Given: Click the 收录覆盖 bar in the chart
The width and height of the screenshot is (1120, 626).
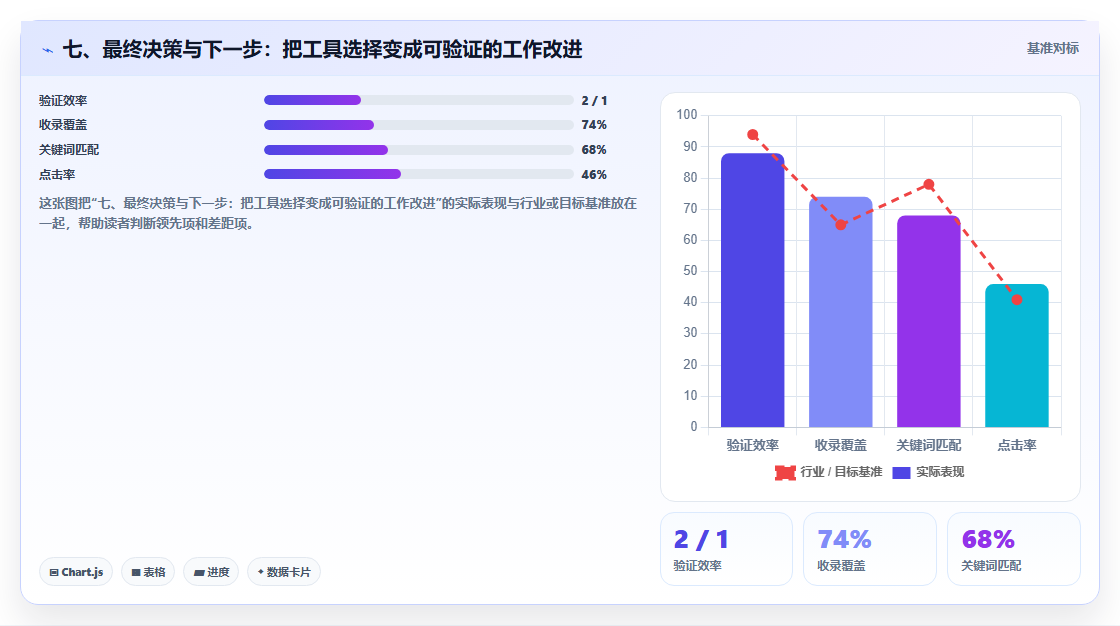Looking at the screenshot, I should [841, 312].
